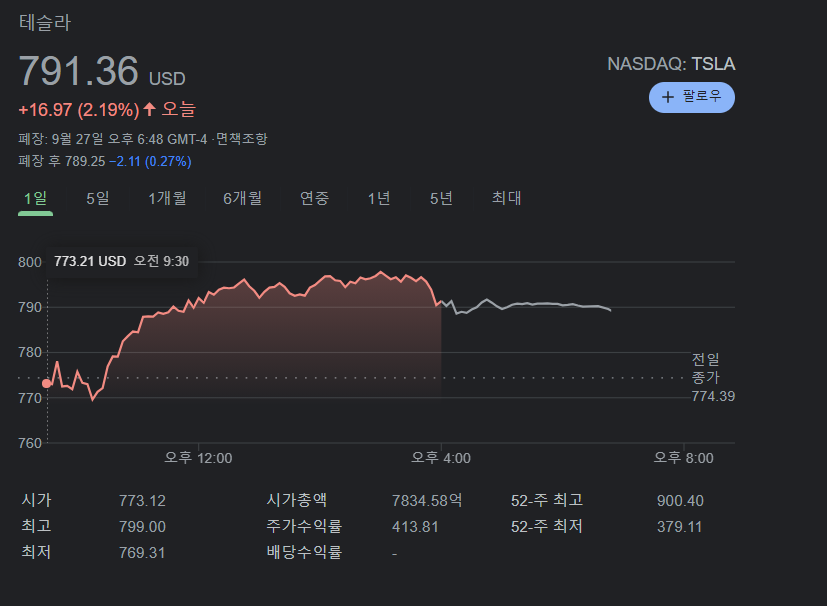Screen dimensions: 827x606
Task: Switch to the 5일 tab
Action: pyautogui.click(x=98, y=198)
